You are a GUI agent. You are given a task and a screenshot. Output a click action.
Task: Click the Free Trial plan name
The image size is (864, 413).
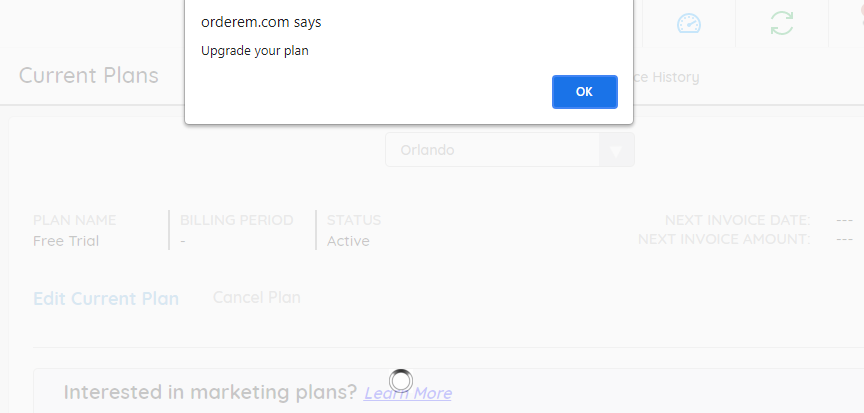pyautogui.click(x=66, y=241)
